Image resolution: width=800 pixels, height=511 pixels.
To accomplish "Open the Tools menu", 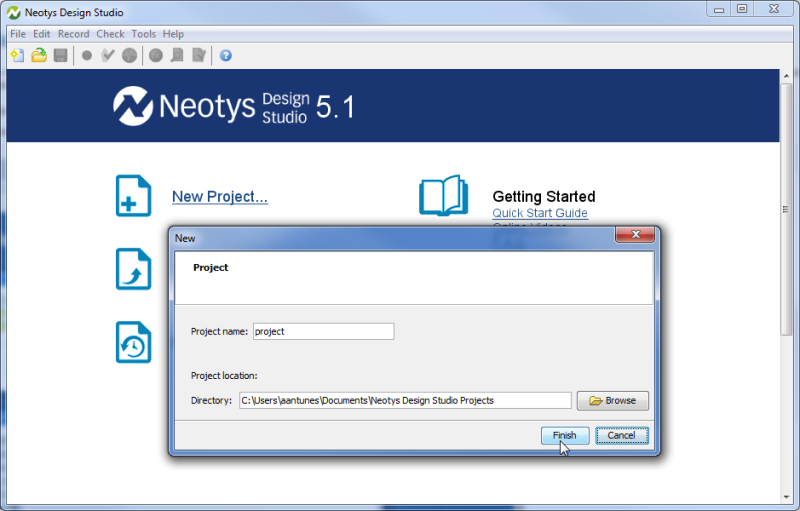I will click(x=143, y=34).
